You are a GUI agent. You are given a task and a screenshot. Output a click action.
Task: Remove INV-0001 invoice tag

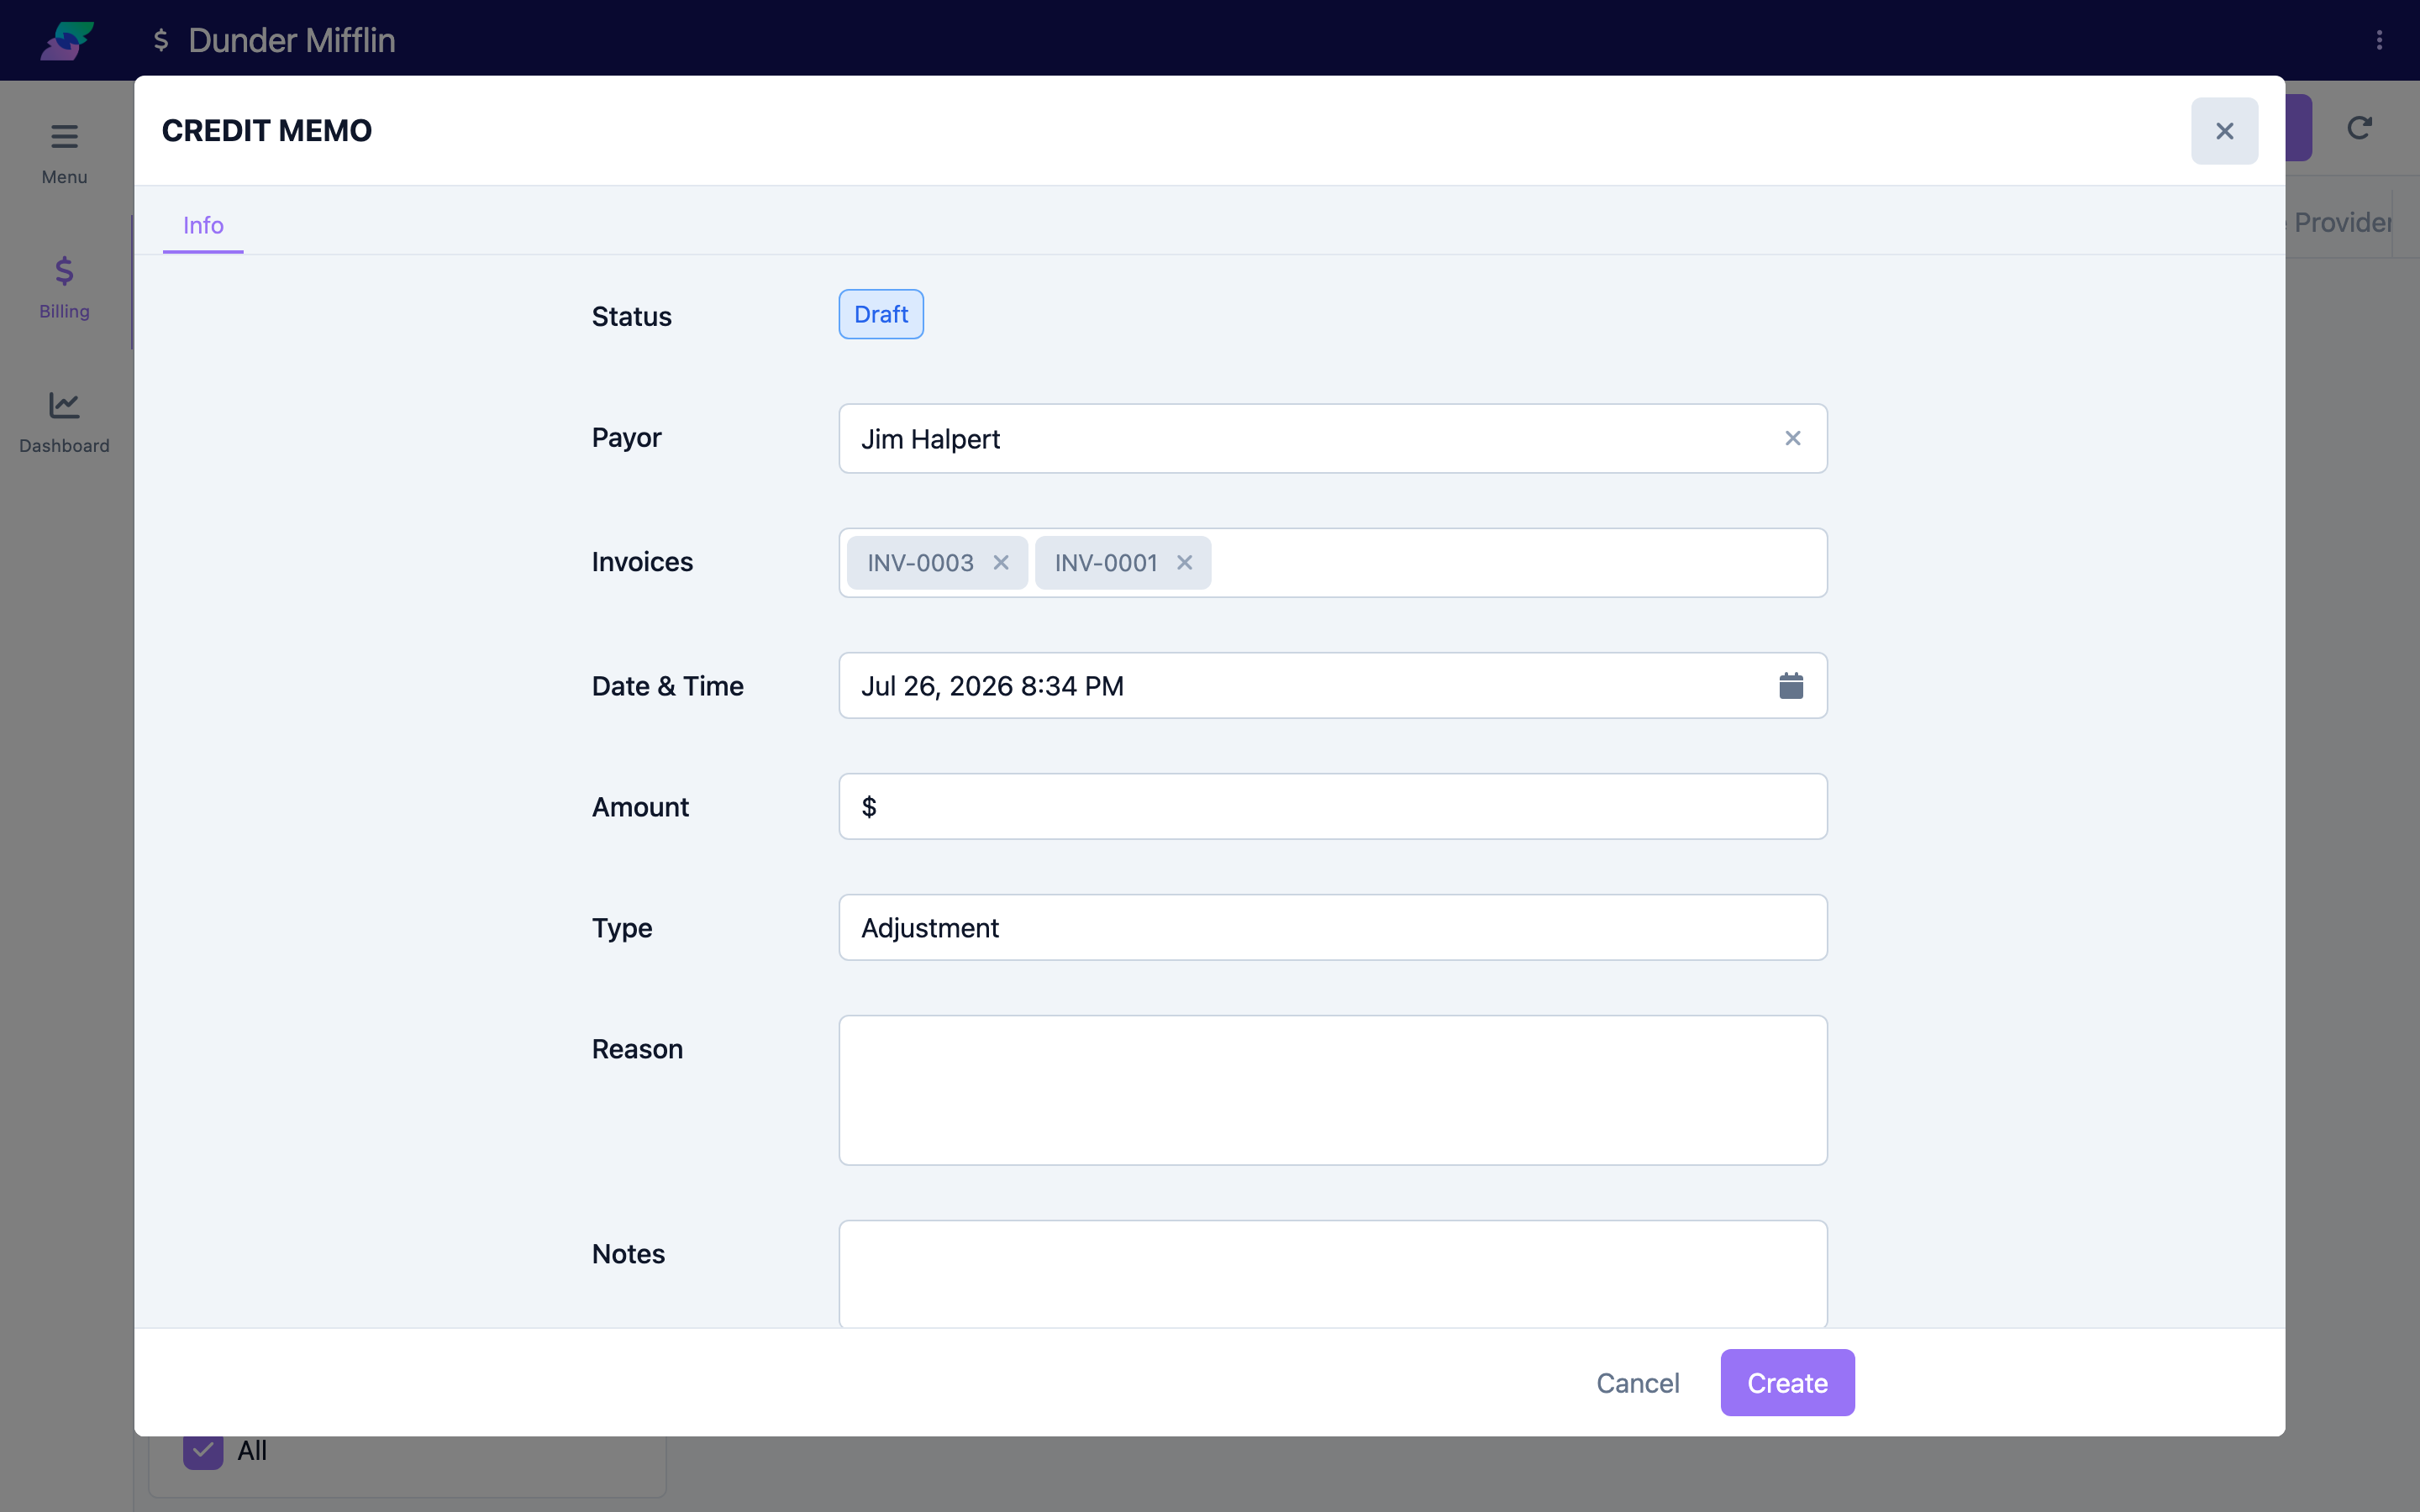pos(1184,563)
